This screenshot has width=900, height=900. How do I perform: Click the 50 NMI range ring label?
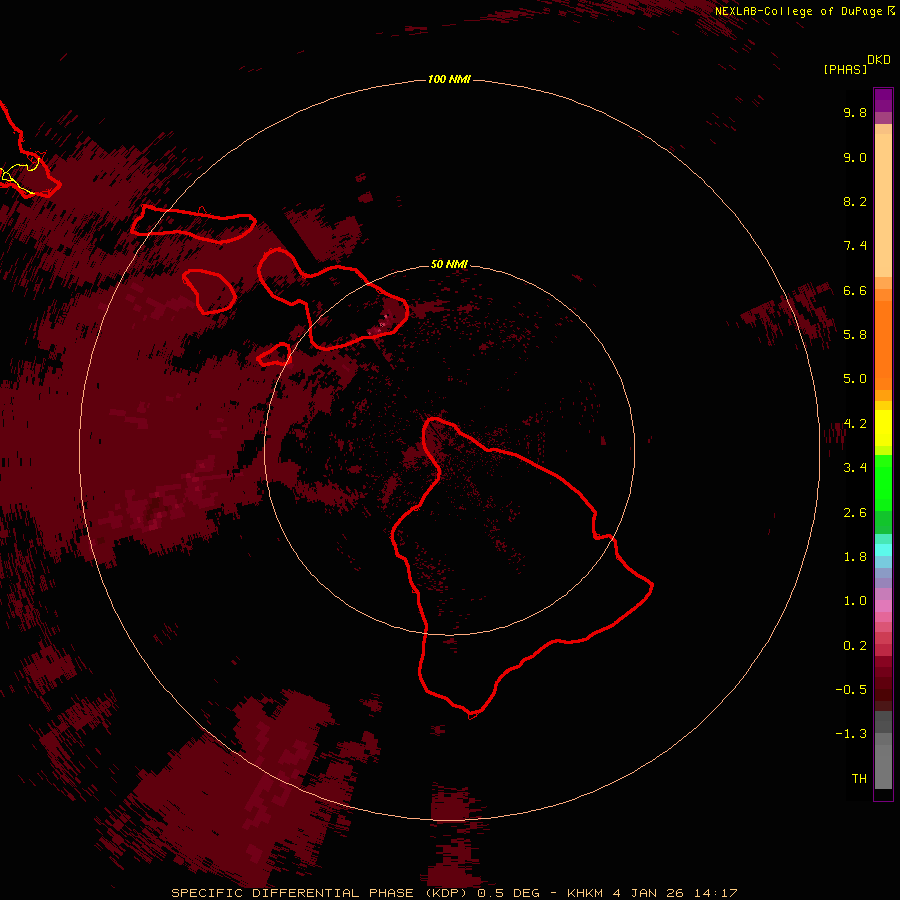click(449, 264)
